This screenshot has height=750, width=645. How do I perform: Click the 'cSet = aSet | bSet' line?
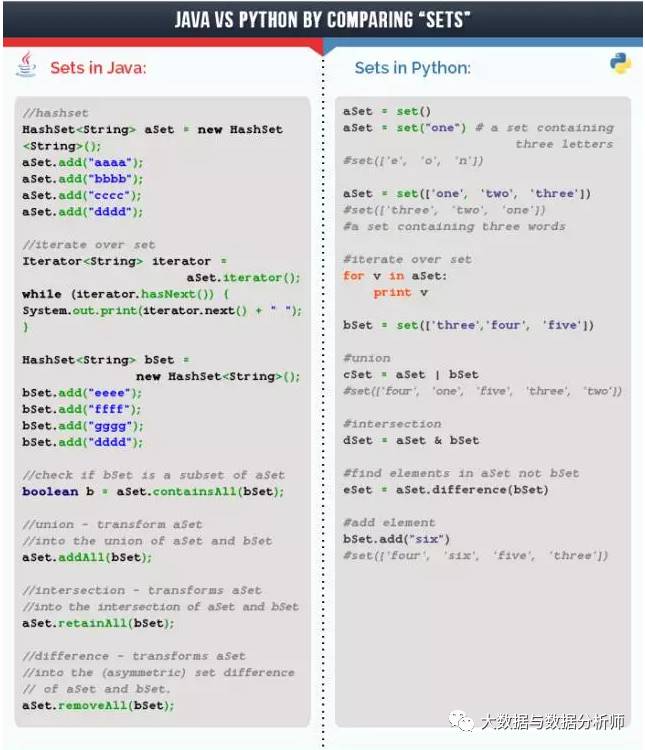[x=411, y=375]
